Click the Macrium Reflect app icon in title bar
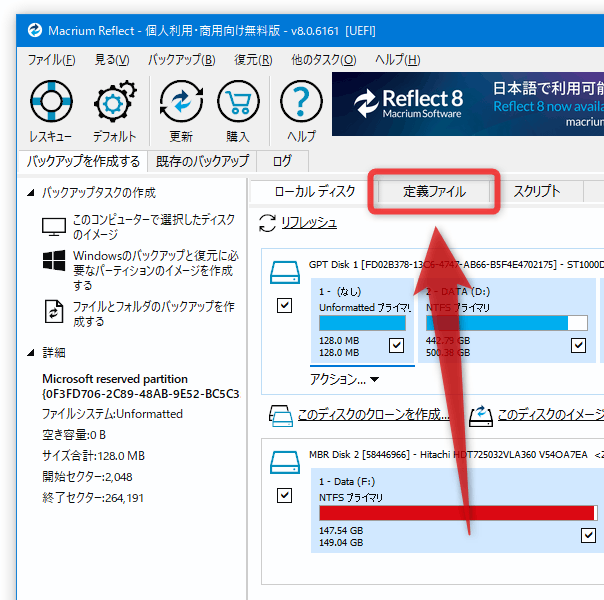Image resolution: width=604 pixels, height=600 pixels. [x=35, y=30]
